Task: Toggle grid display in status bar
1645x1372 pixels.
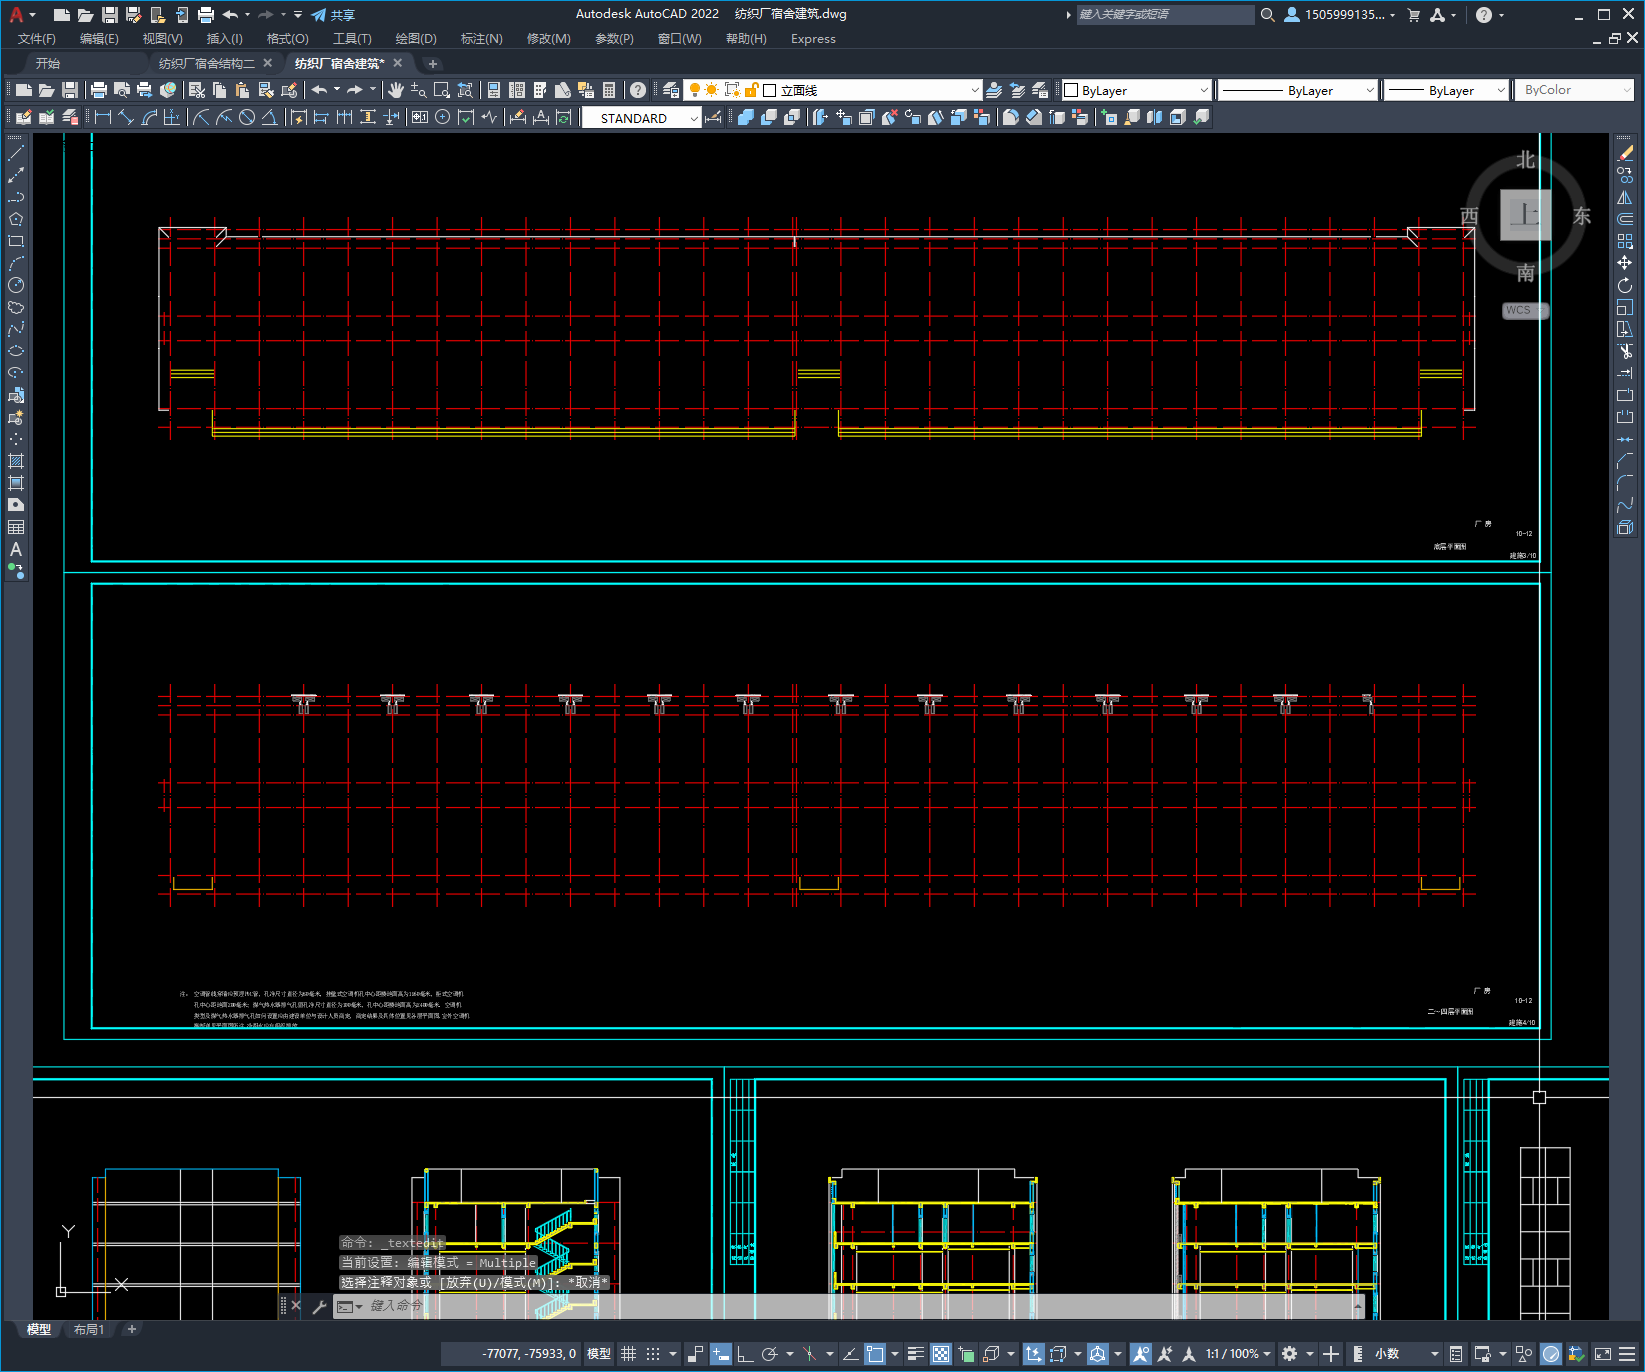Action: click(x=629, y=1354)
